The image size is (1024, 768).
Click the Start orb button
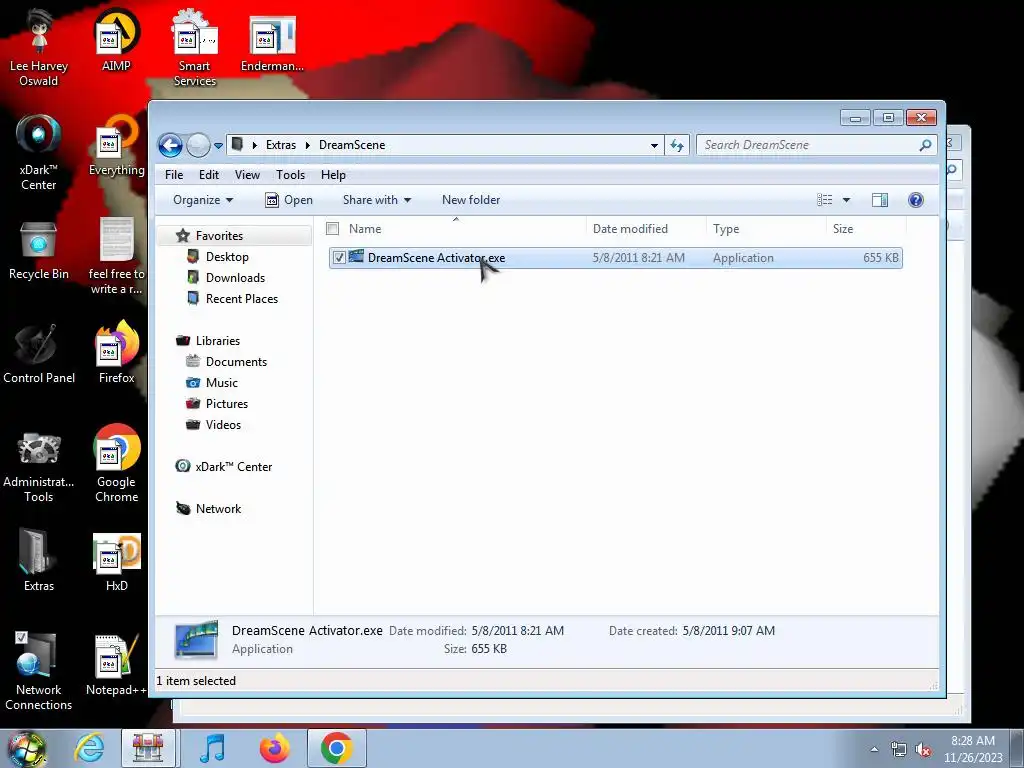tap(26, 749)
